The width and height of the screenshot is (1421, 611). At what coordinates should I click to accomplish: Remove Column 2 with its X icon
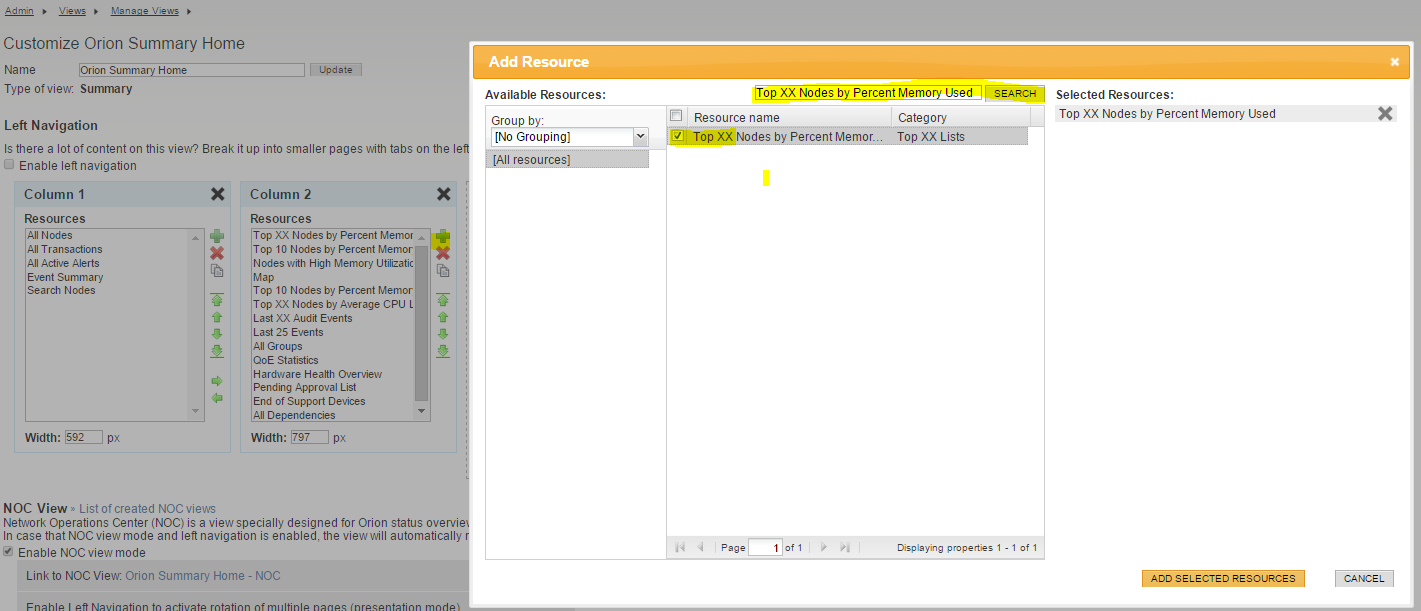[444, 194]
